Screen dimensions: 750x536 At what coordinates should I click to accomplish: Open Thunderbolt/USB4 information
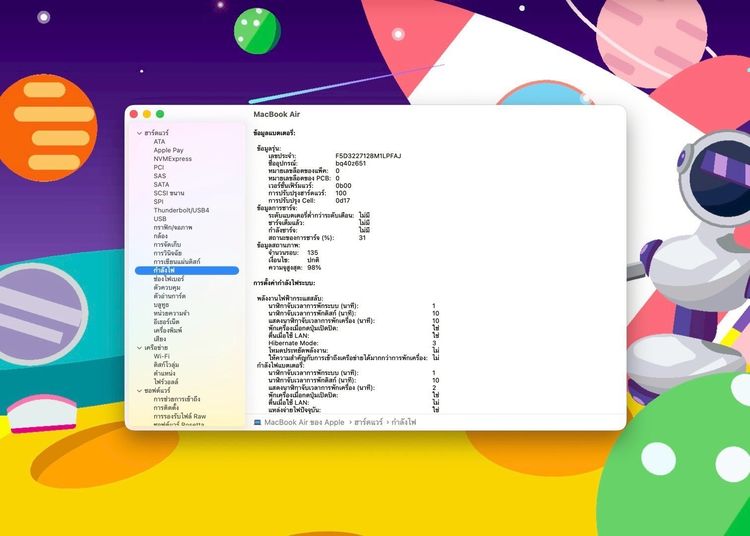tap(181, 210)
